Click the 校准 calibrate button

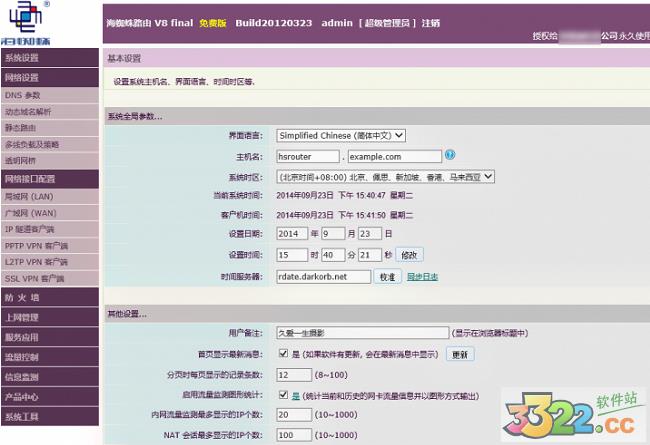pyautogui.click(x=388, y=277)
